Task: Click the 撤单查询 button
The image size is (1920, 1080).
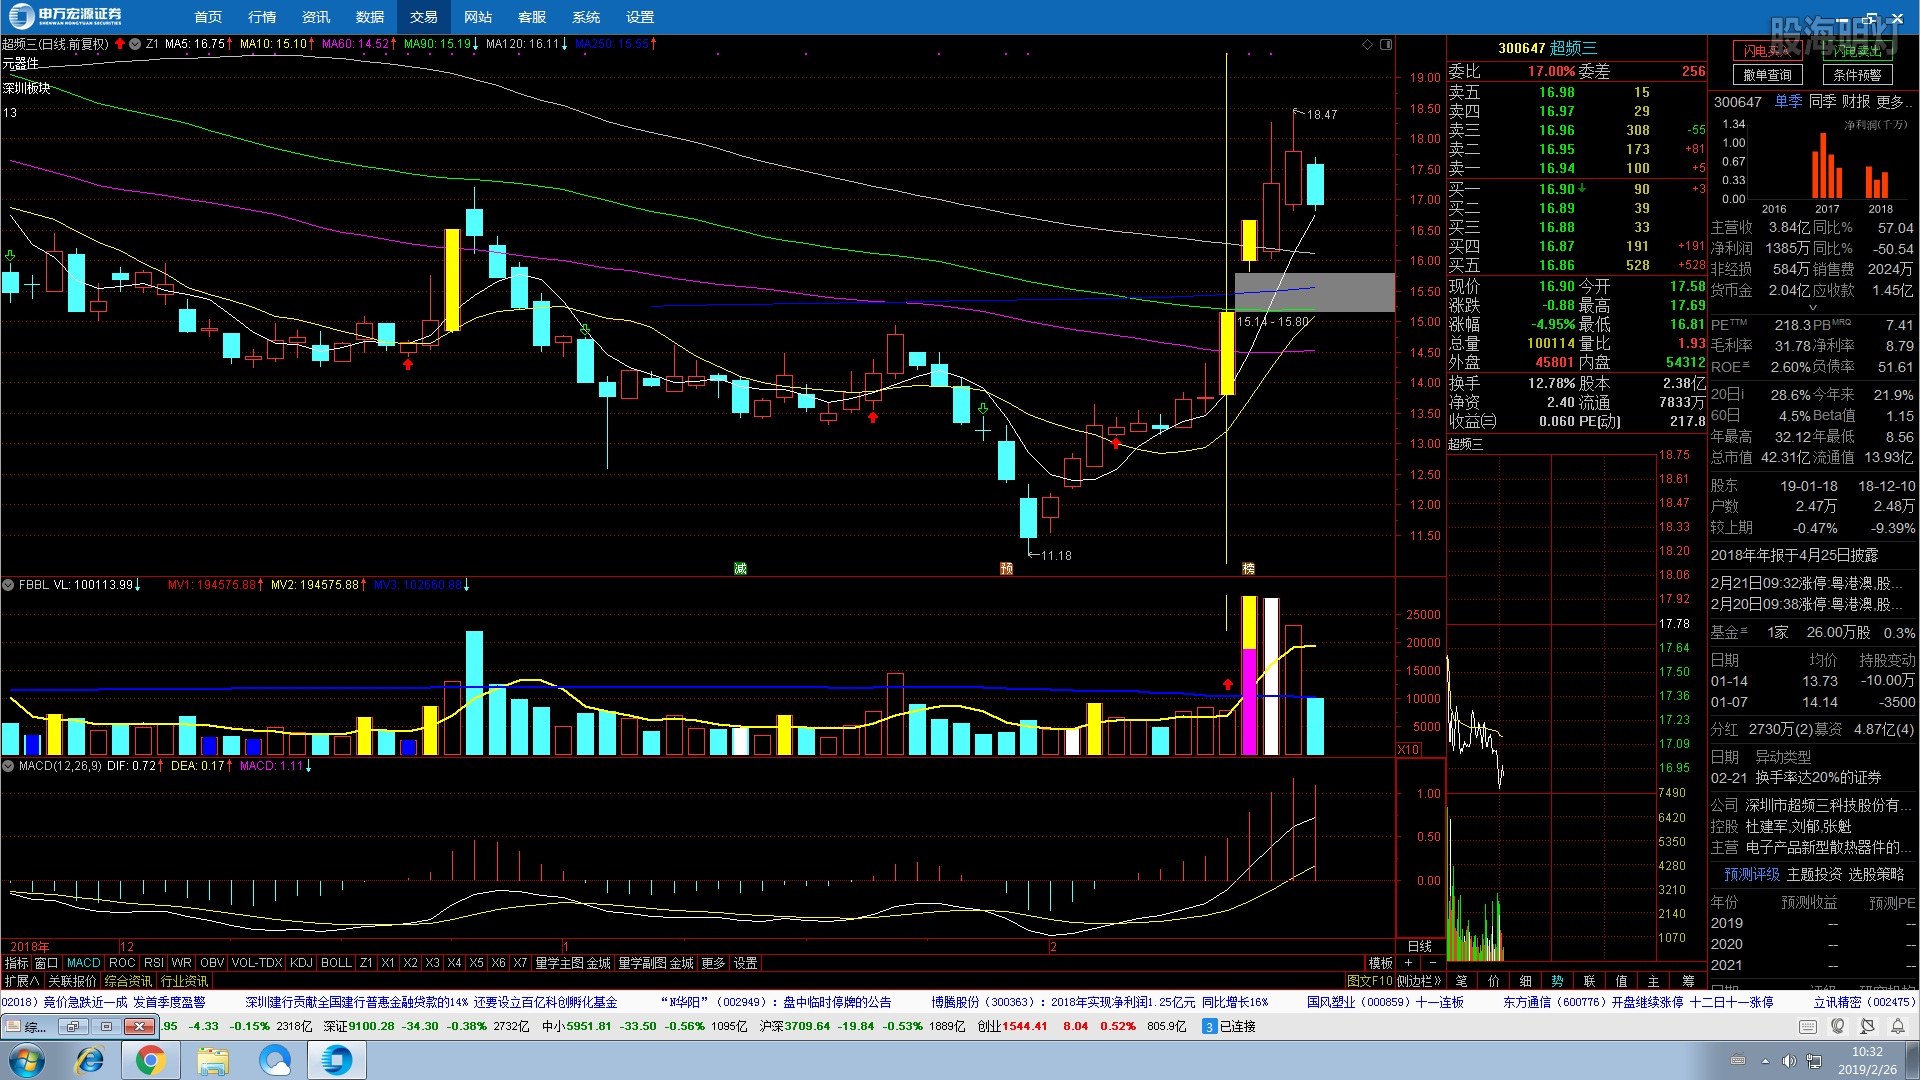Action: (x=1767, y=75)
